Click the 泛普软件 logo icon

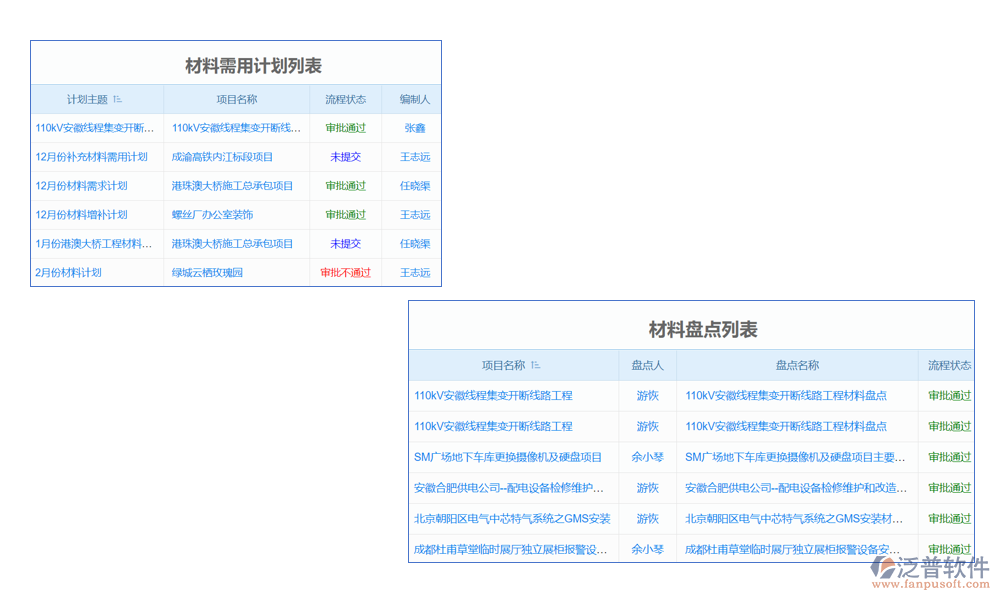pos(883,568)
